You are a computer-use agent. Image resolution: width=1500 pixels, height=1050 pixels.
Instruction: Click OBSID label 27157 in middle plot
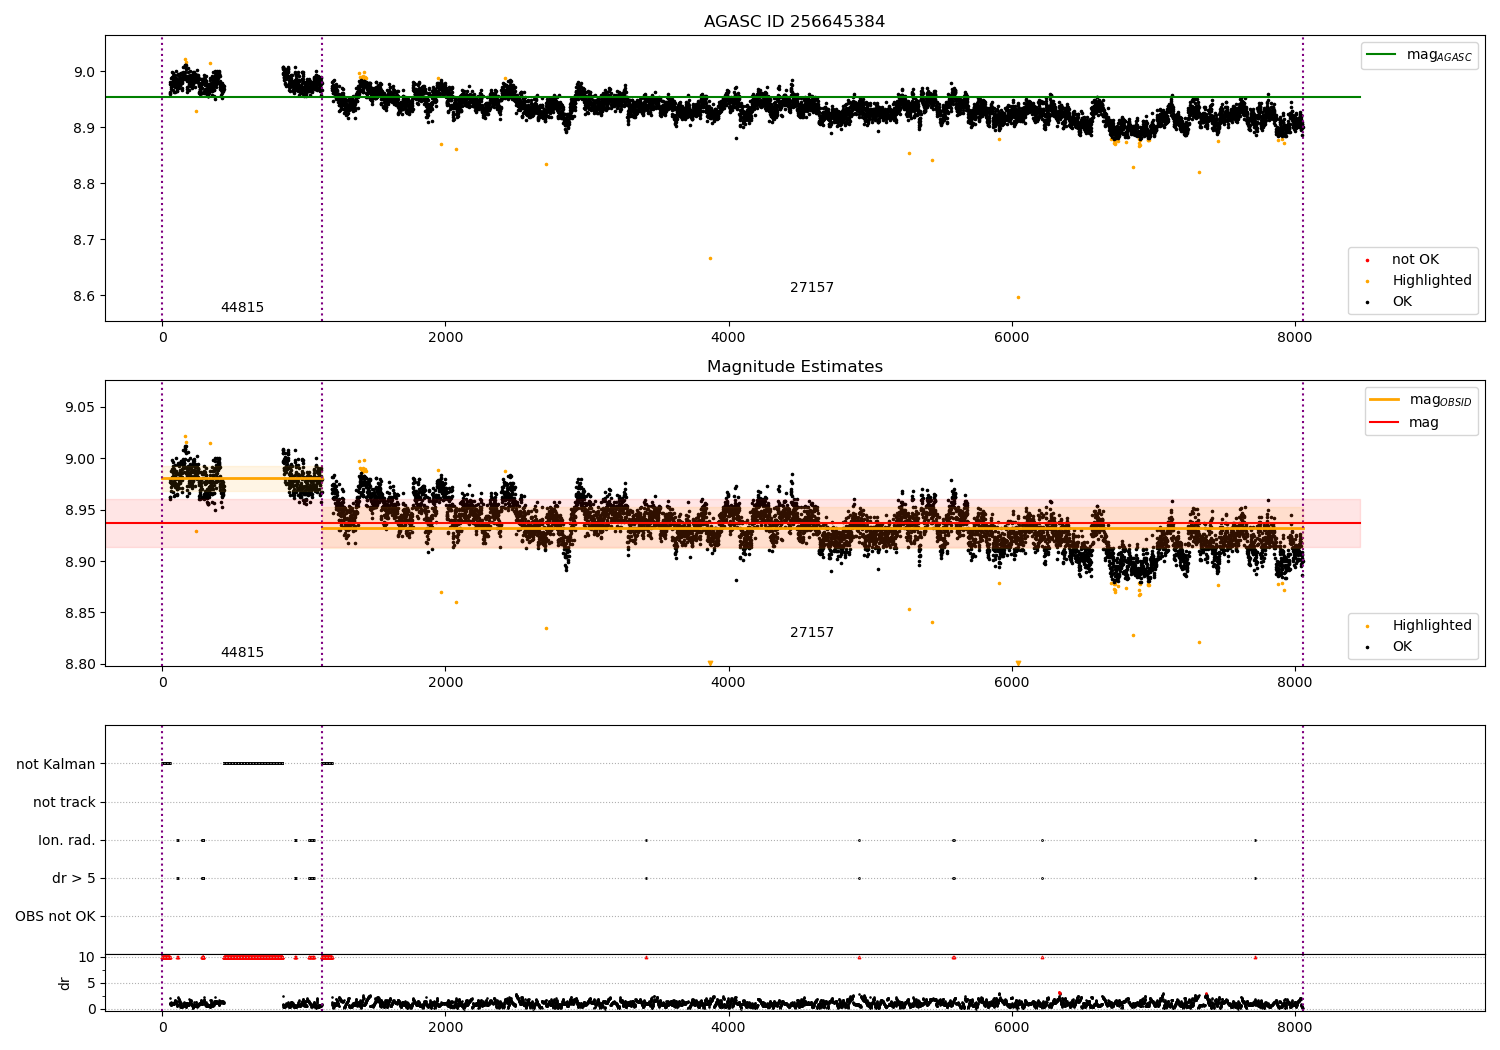tap(812, 633)
